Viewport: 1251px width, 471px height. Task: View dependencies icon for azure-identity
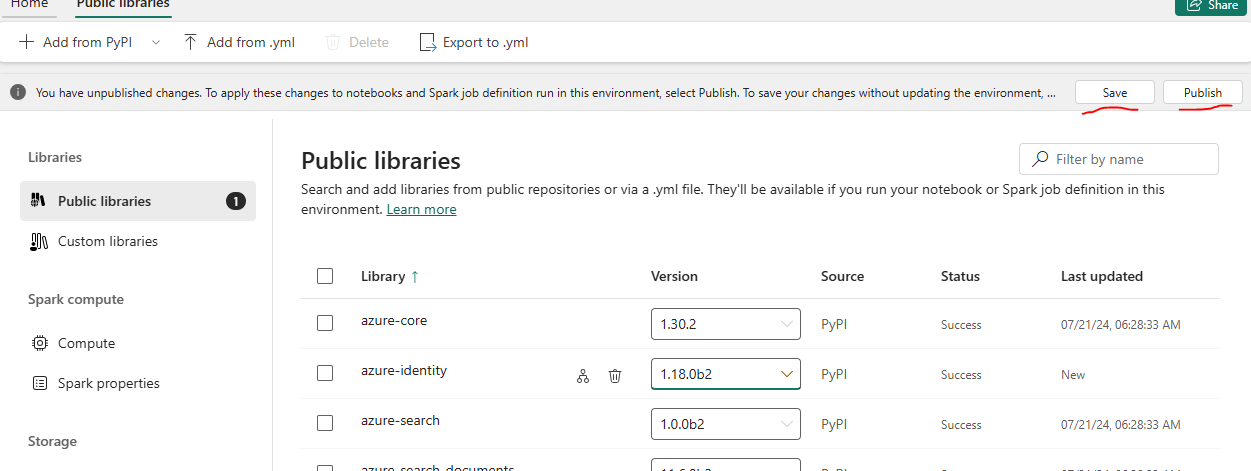[583, 376]
